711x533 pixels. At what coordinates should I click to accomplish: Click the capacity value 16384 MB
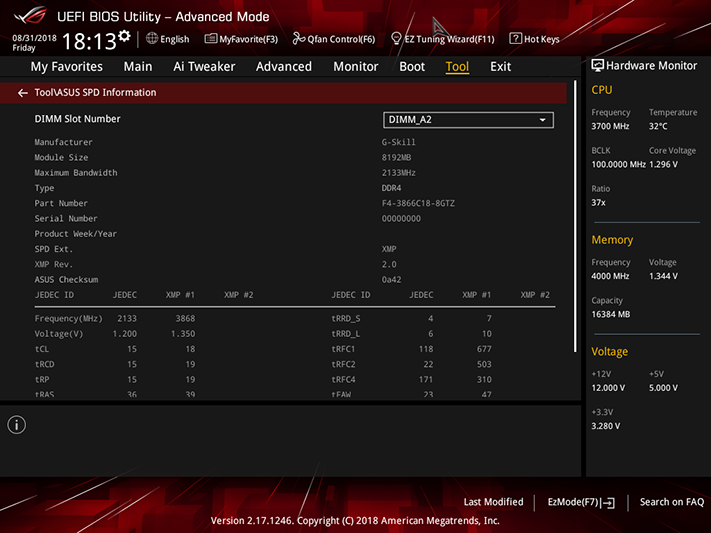click(610, 314)
